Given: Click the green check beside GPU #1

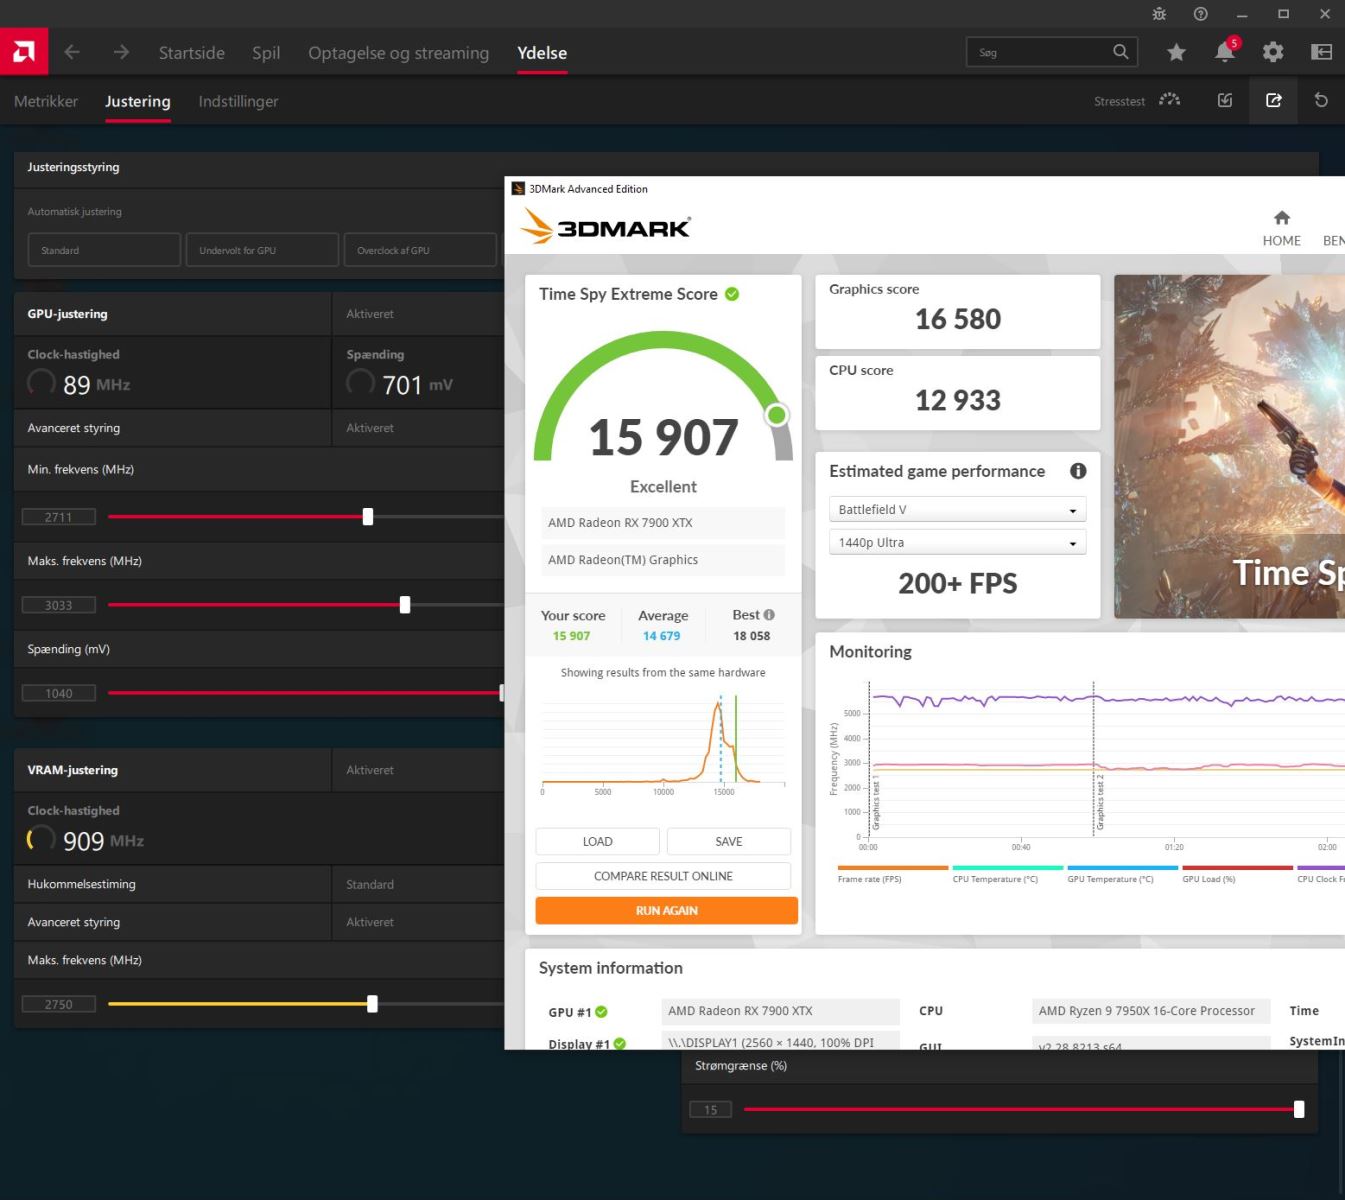Looking at the screenshot, I should pyautogui.click(x=601, y=1012).
